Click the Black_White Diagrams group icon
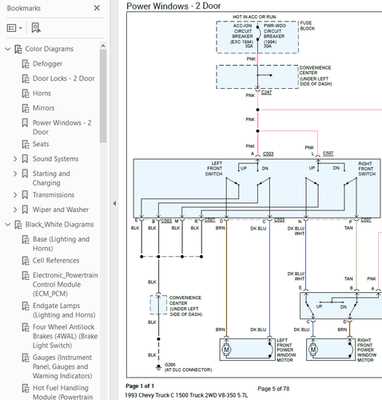The height and width of the screenshot is (400, 382). [x=18, y=225]
